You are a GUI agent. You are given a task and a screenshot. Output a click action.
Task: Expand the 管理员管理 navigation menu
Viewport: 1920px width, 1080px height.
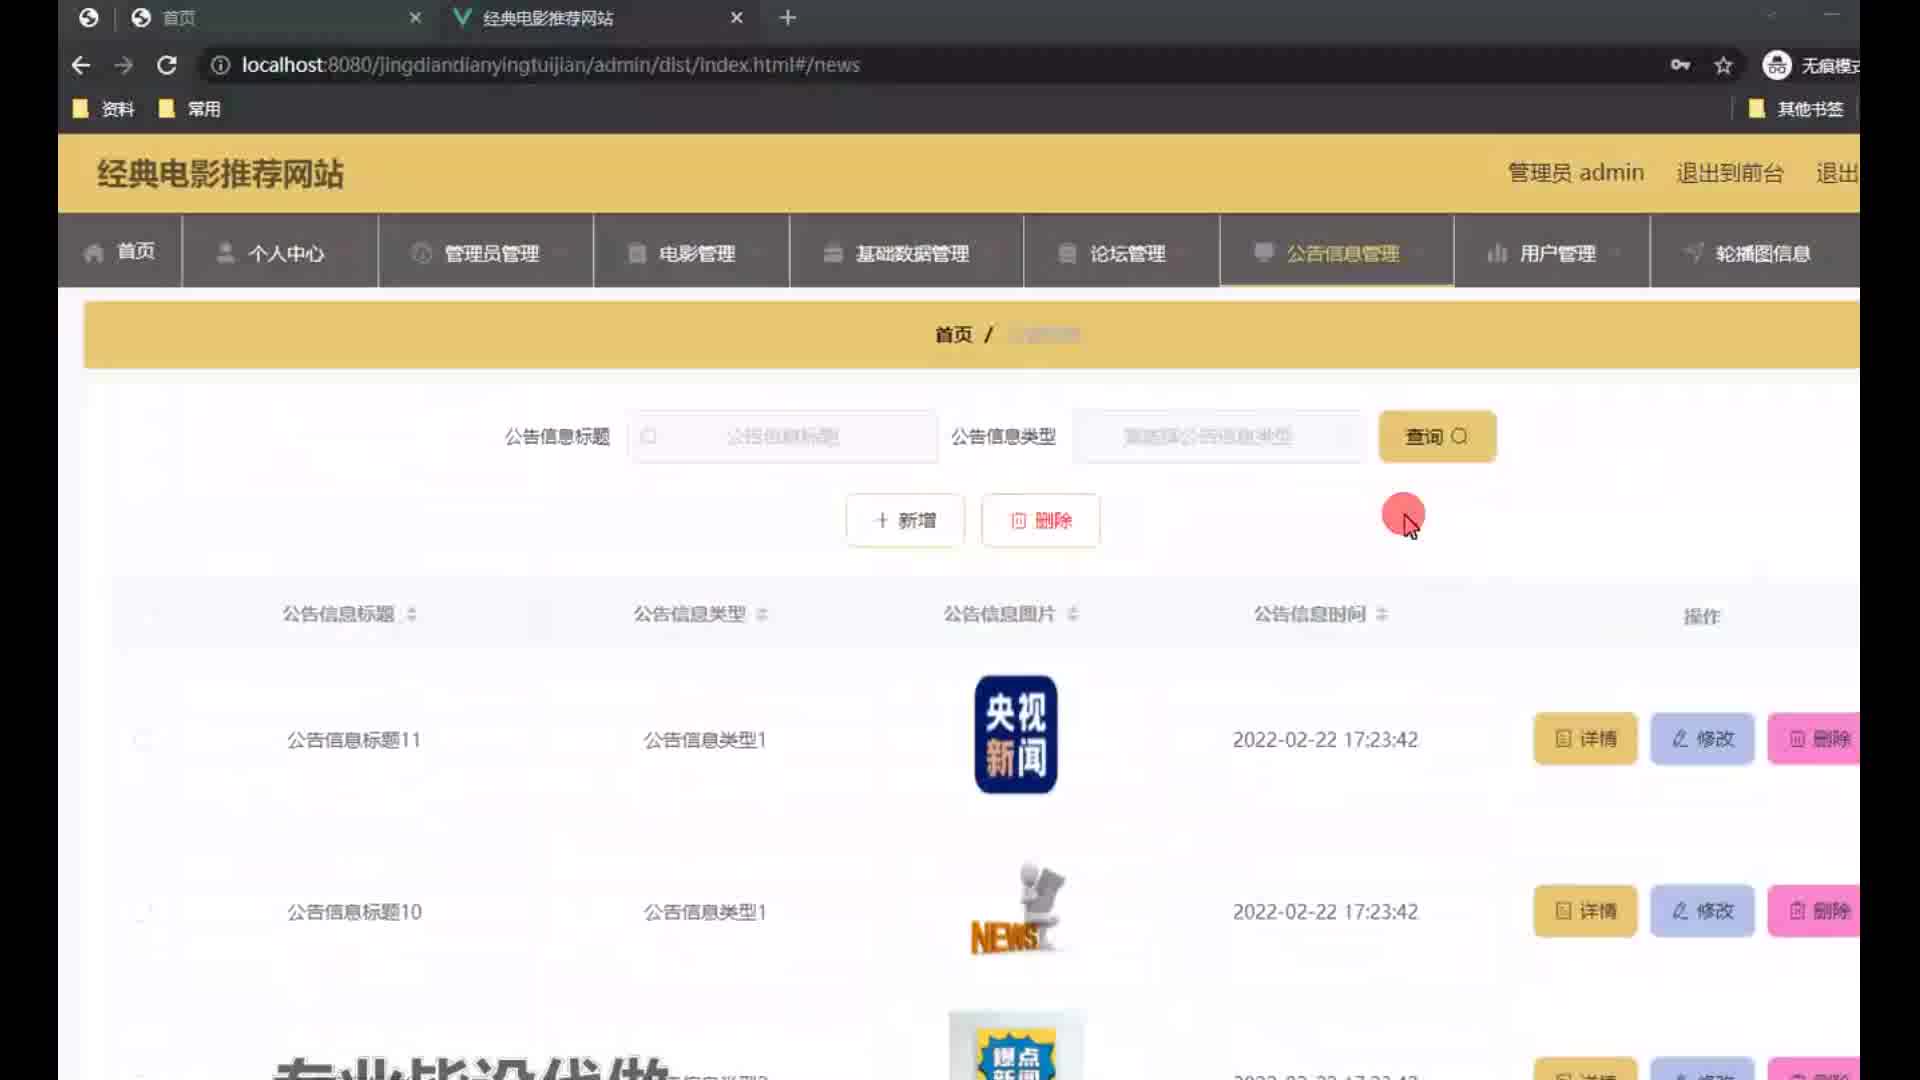(x=486, y=253)
